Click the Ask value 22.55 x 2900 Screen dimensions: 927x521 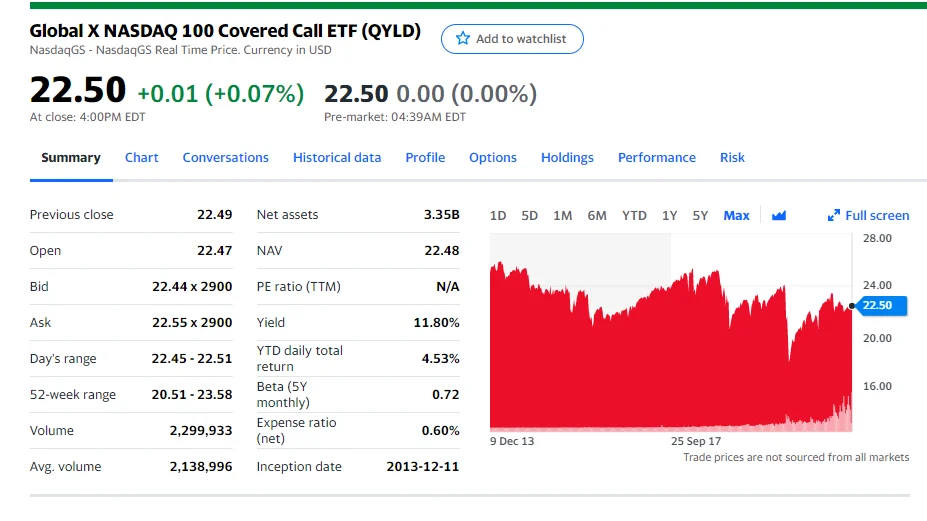(192, 323)
